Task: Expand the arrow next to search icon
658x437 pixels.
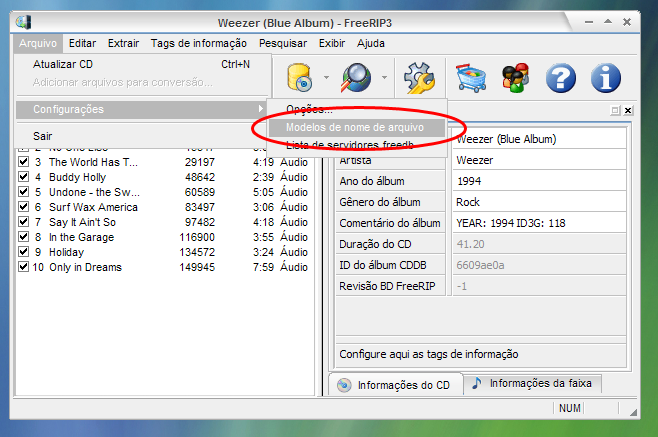Action: (384, 78)
